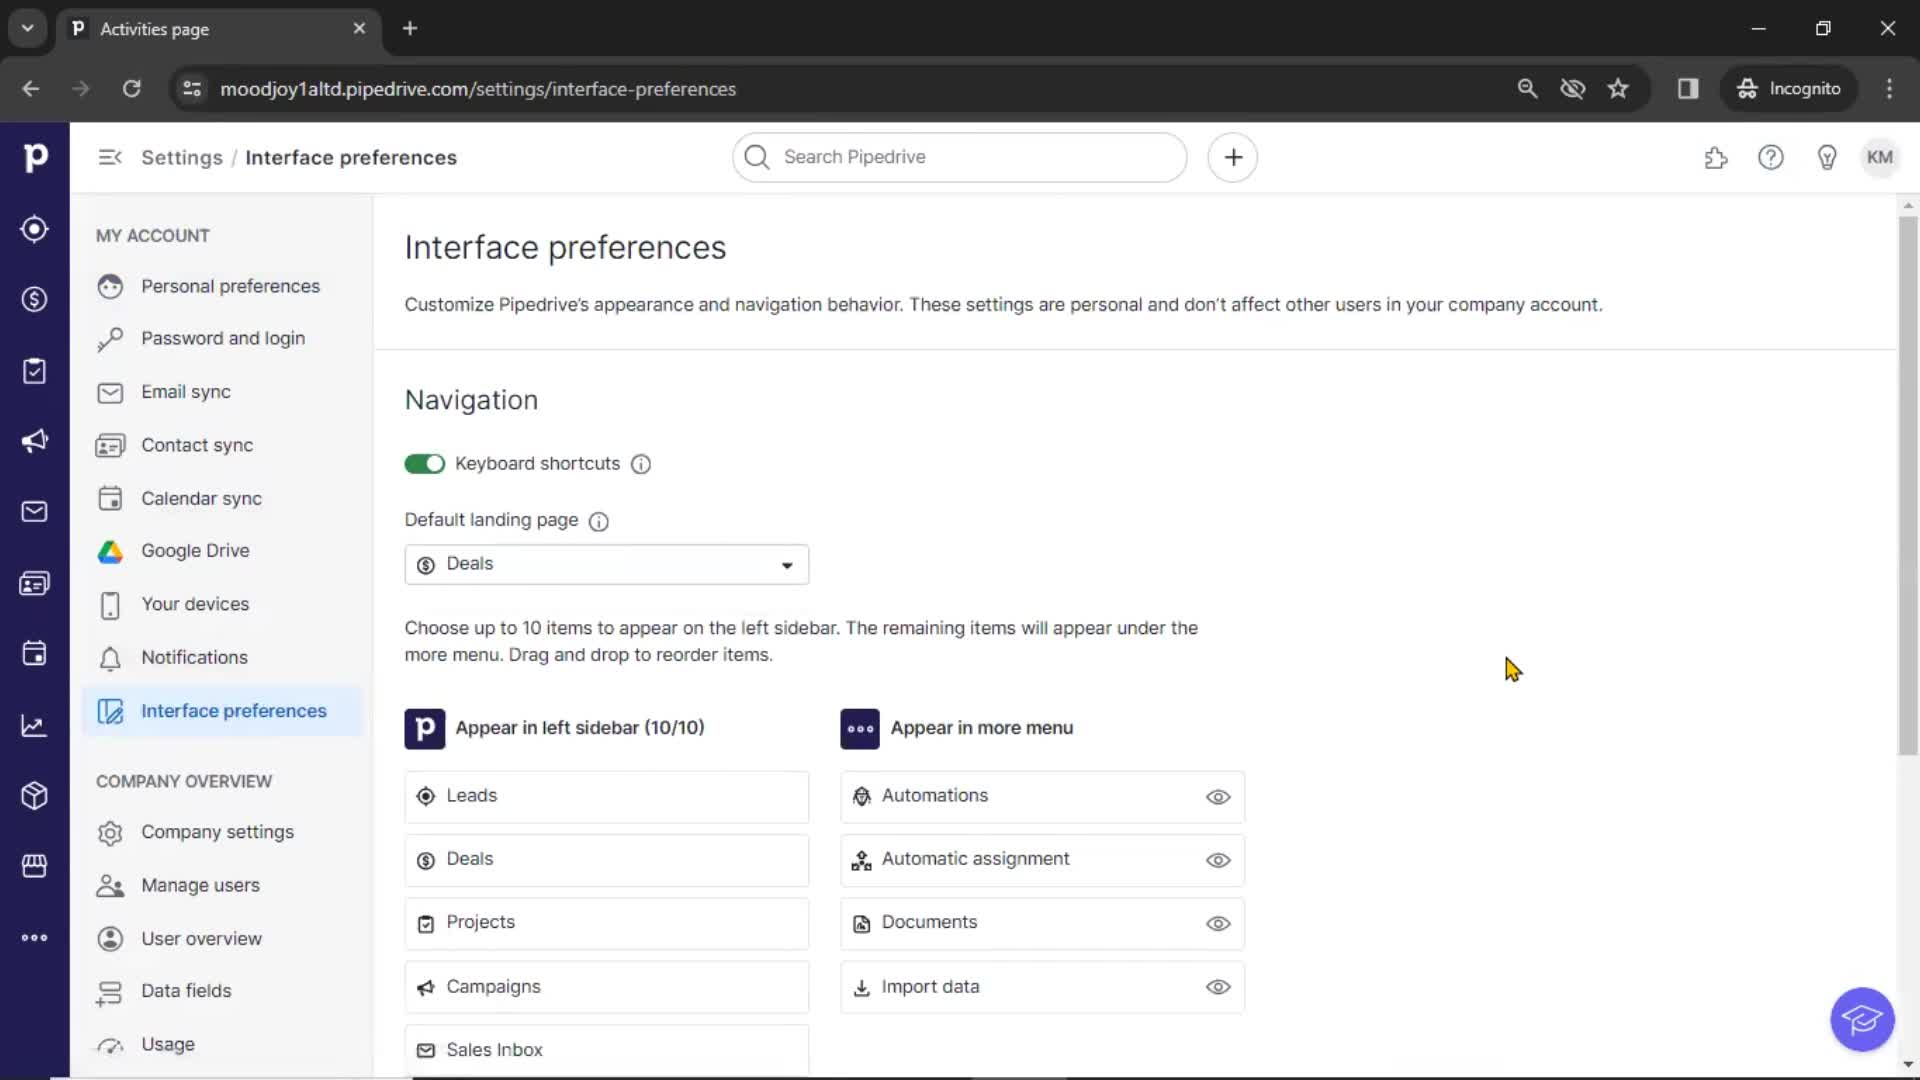
Task: Hide Automations from more menu
Action: [x=1218, y=796]
